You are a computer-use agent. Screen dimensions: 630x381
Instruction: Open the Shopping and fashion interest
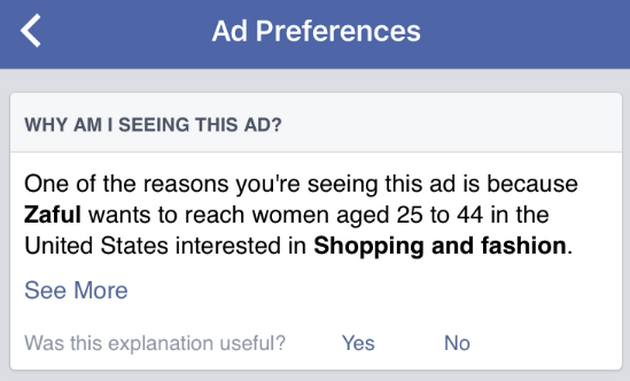coord(440,246)
